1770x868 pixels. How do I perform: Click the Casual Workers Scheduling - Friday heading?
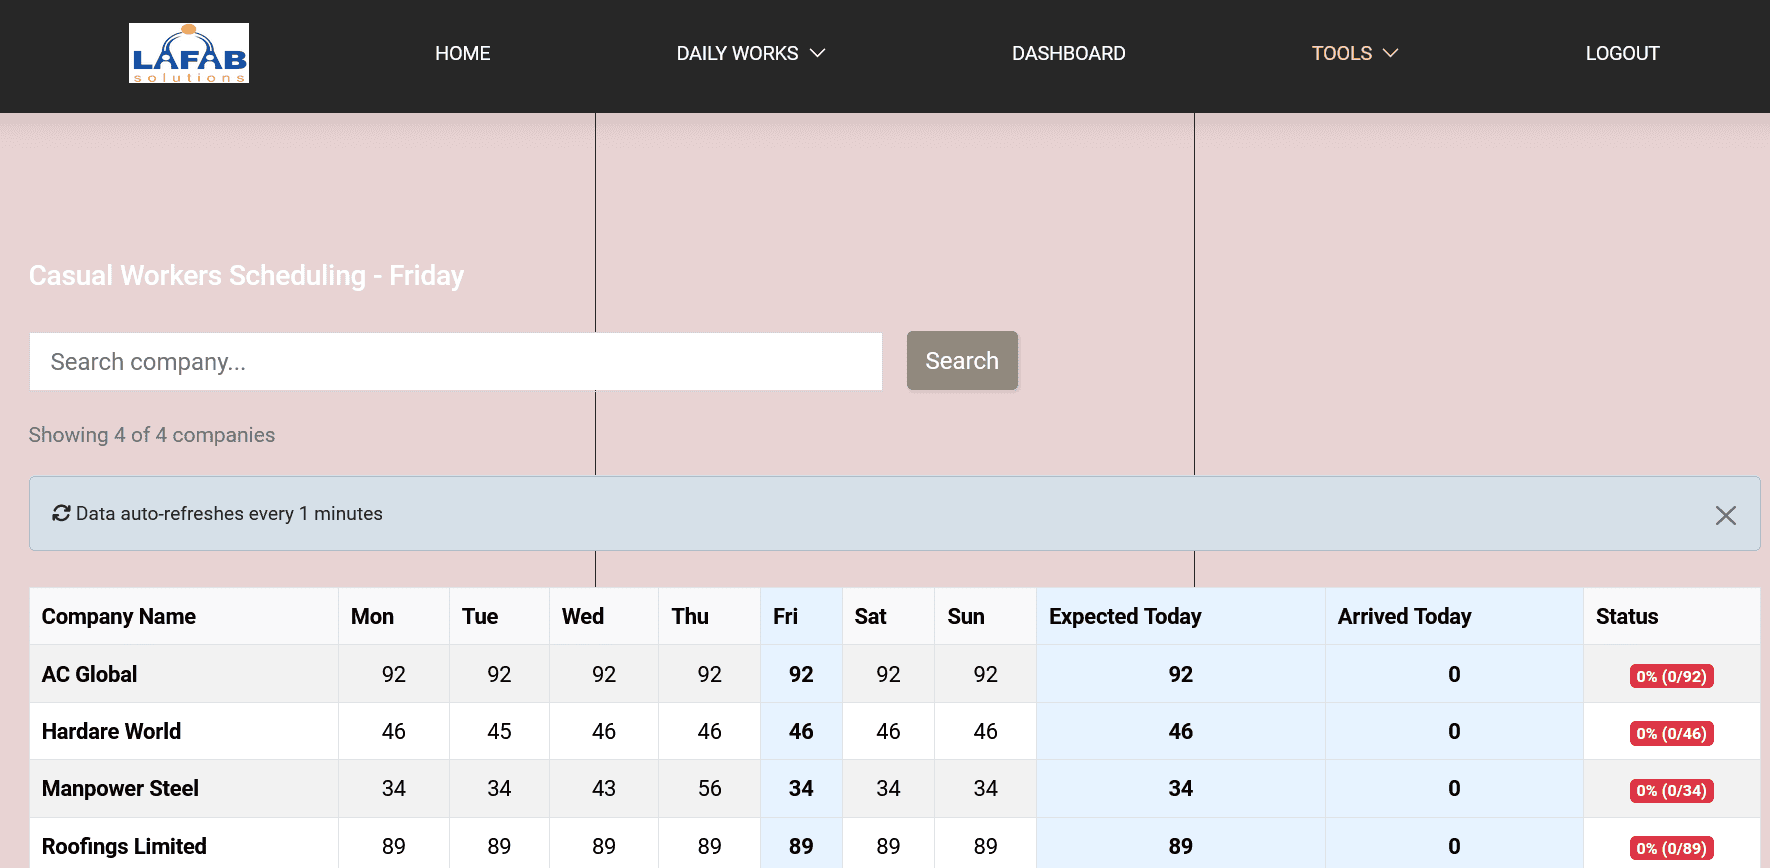pyautogui.click(x=246, y=275)
